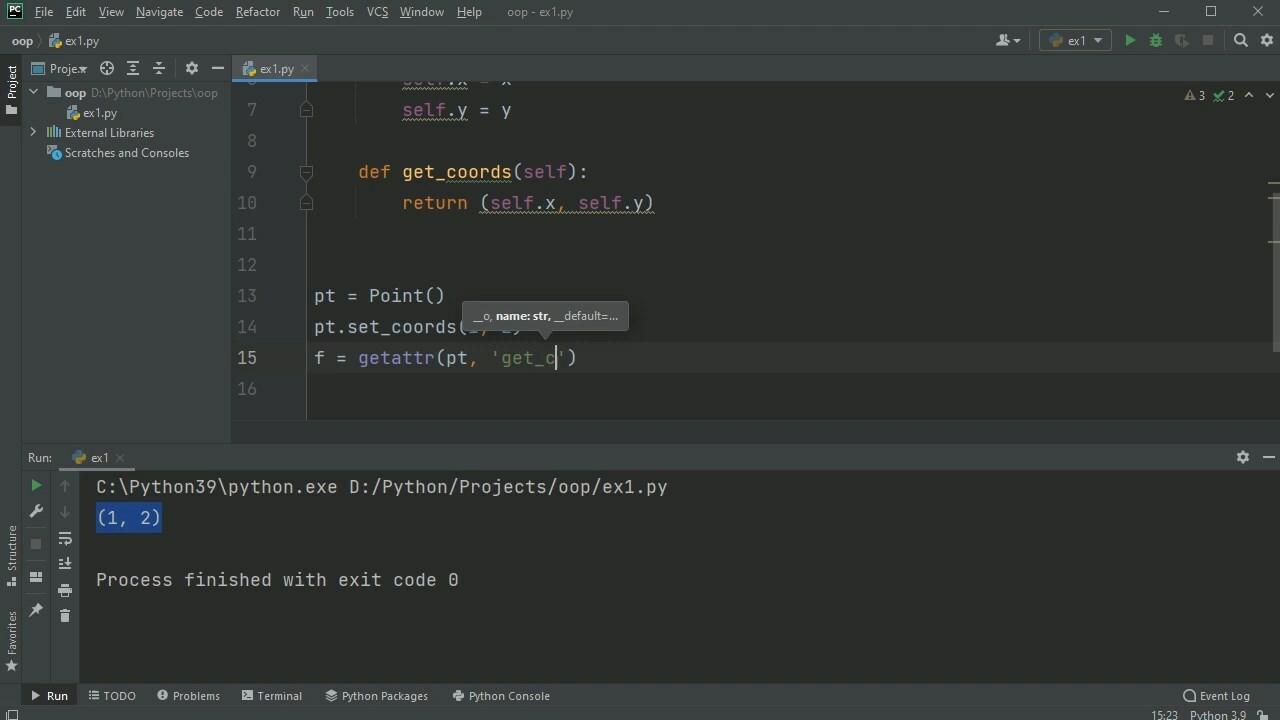1280x720 pixels.
Task: Click the fold end marker on line 10
Action: coord(306,203)
